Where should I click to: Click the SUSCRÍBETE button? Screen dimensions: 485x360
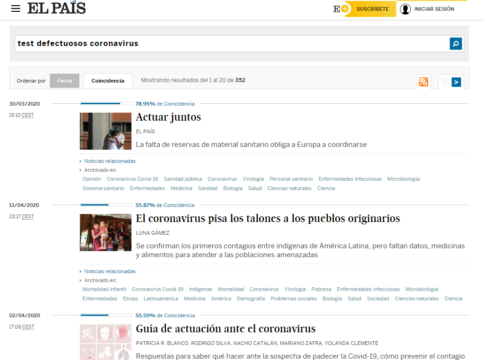(373, 9)
